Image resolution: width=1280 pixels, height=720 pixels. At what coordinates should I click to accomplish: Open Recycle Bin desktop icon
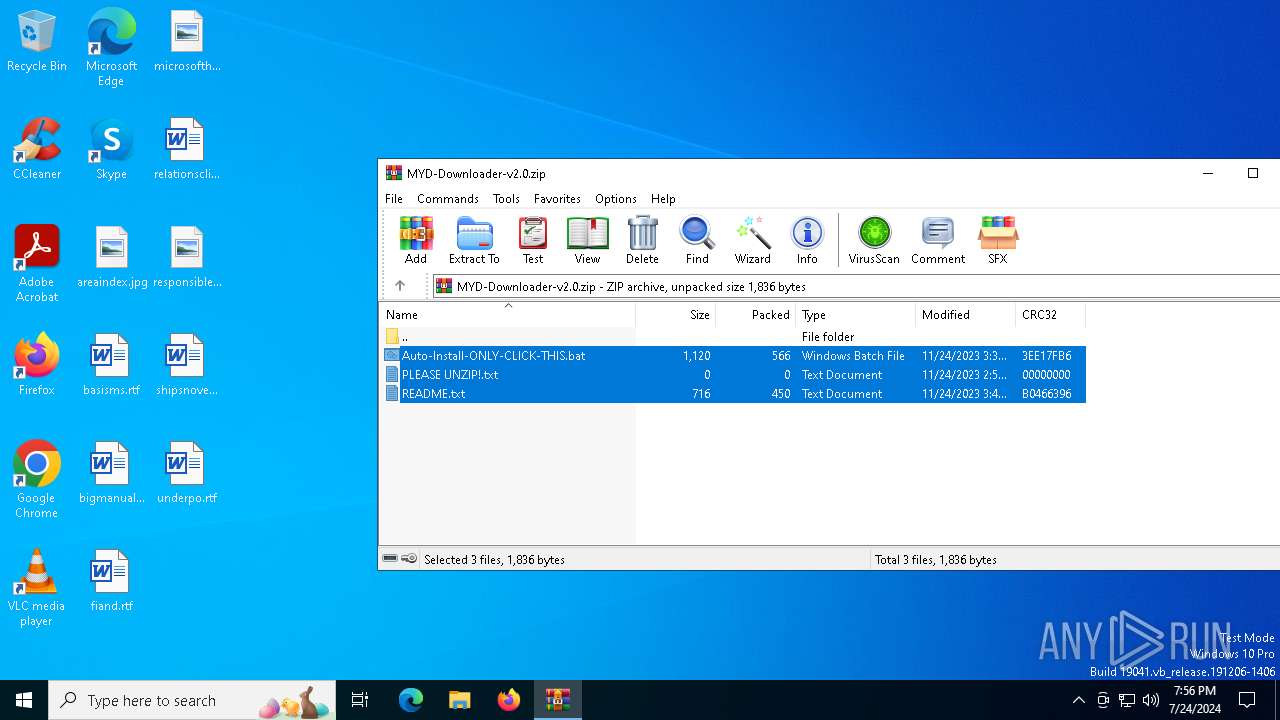coord(37,42)
